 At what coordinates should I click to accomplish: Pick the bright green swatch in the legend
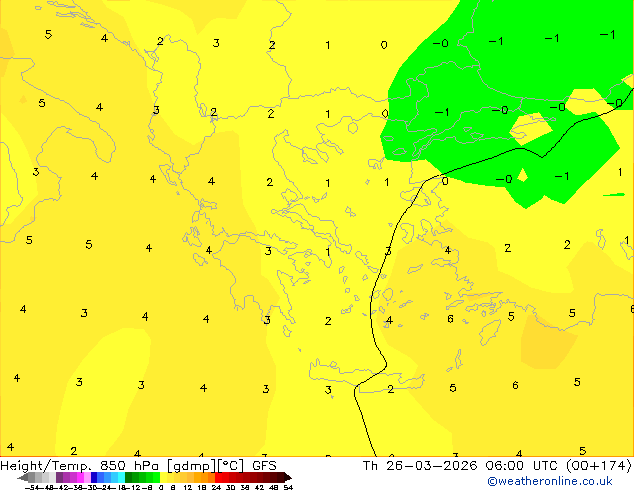[156, 478]
